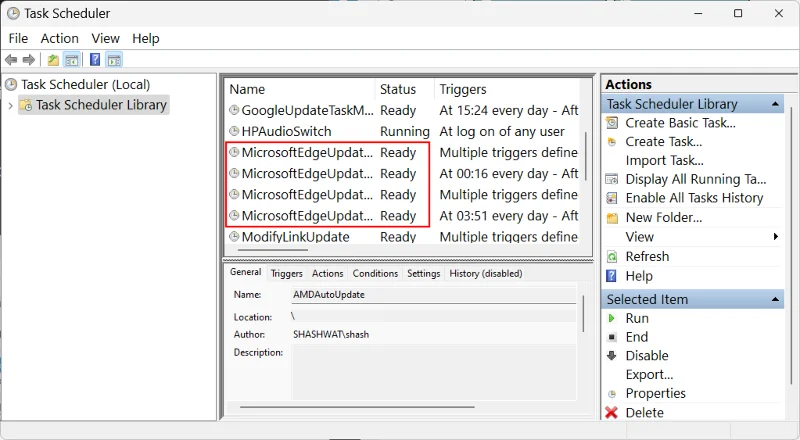The image size is (800, 440).
Task: Click Create Task... action
Action: click(664, 142)
